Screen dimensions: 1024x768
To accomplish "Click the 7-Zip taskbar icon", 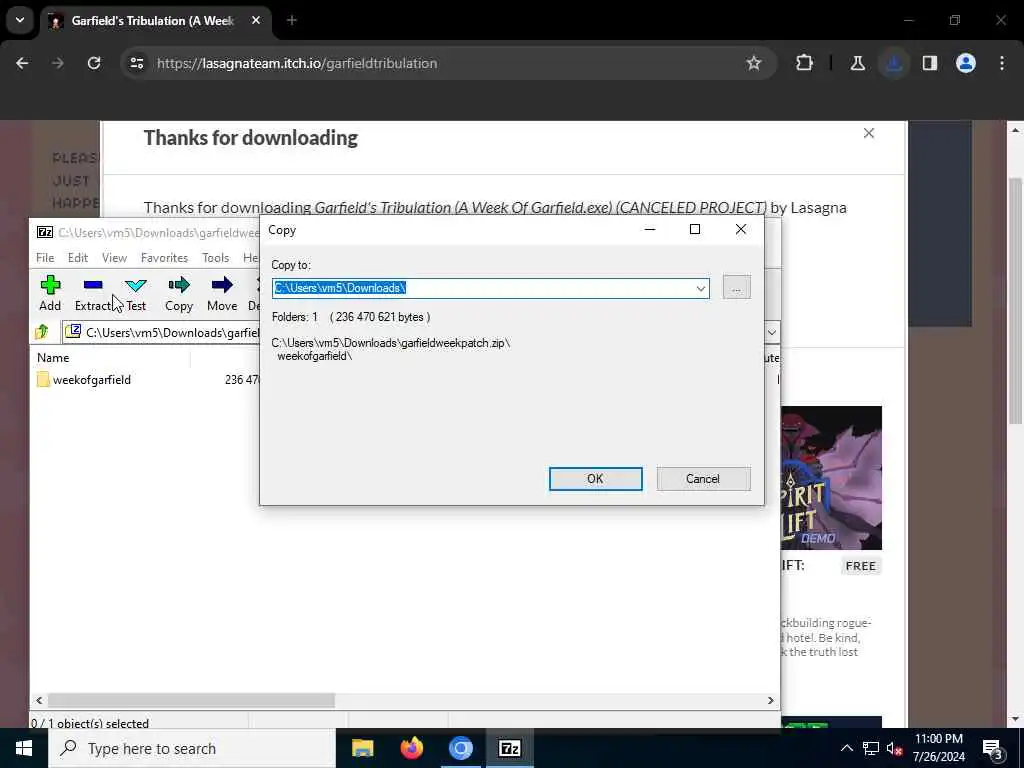I will click(509, 748).
